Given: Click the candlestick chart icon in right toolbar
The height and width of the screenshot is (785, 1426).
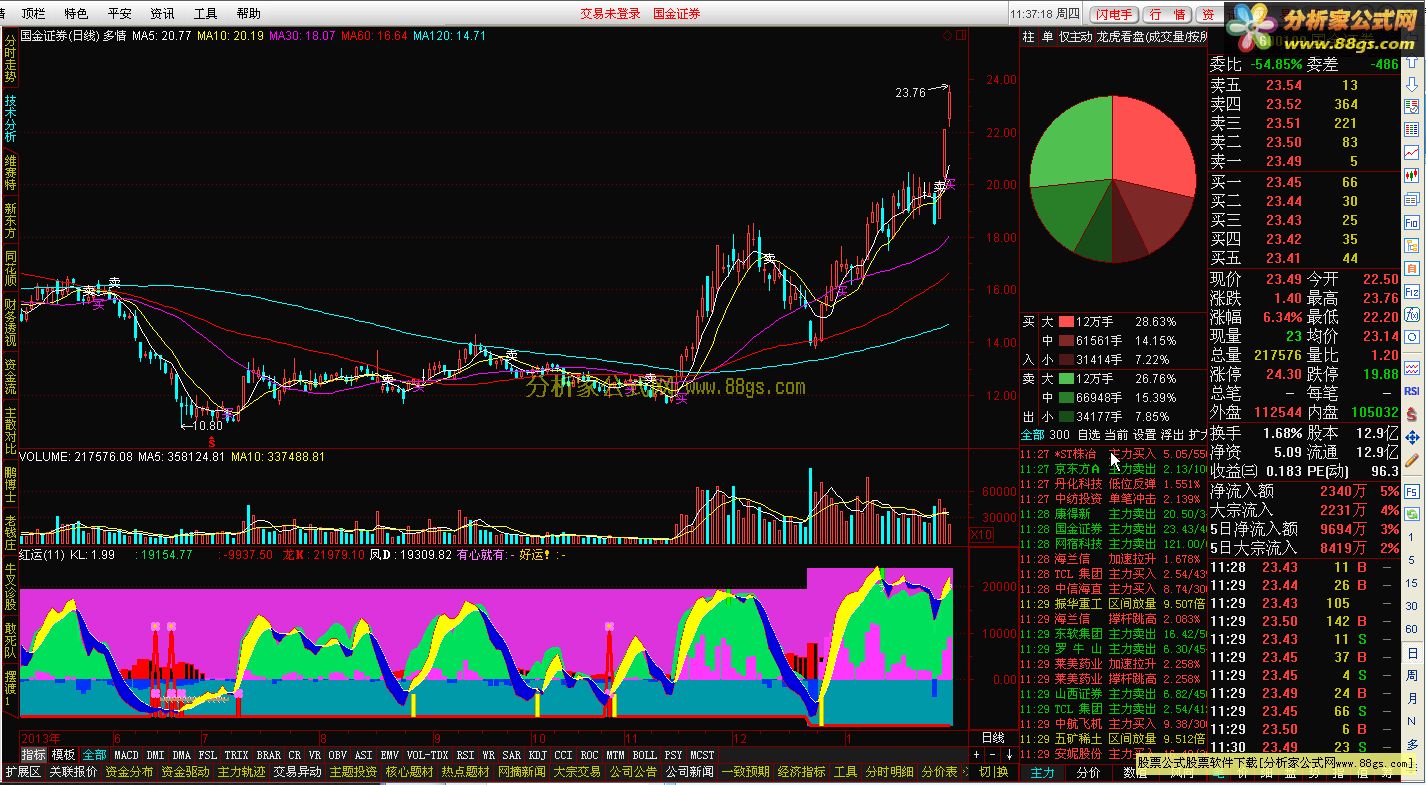Looking at the screenshot, I should [1412, 176].
